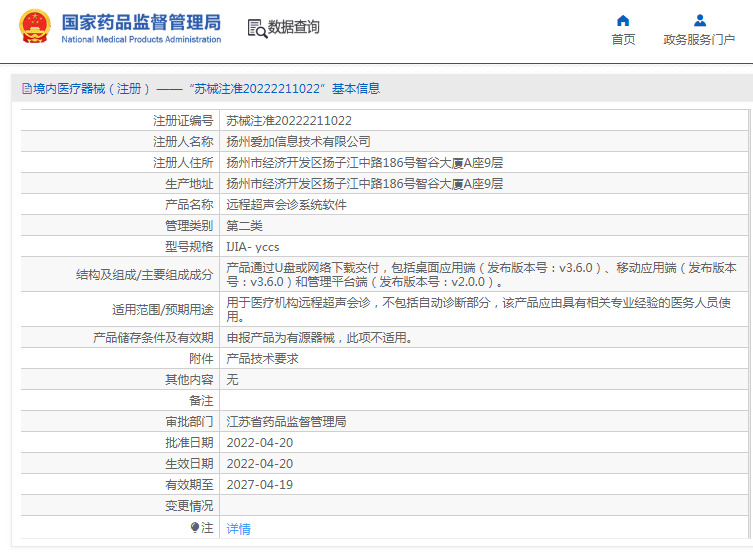The width and height of the screenshot is (753, 558).
Task: Click the 数据查询 heading text
Action: coord(293,27)
